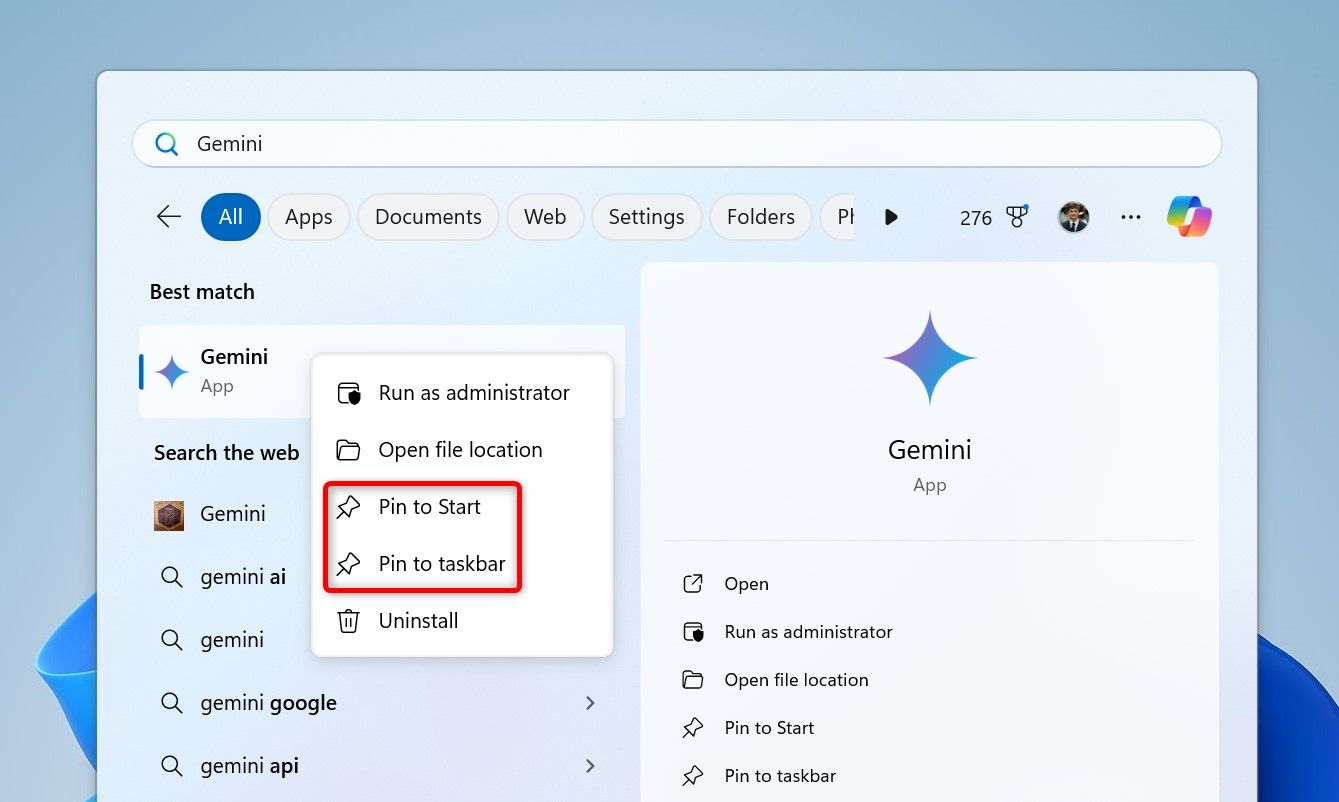1339x802 pixels.
Task: Switch to the Documents filter tab
Action: click(428, 216)
